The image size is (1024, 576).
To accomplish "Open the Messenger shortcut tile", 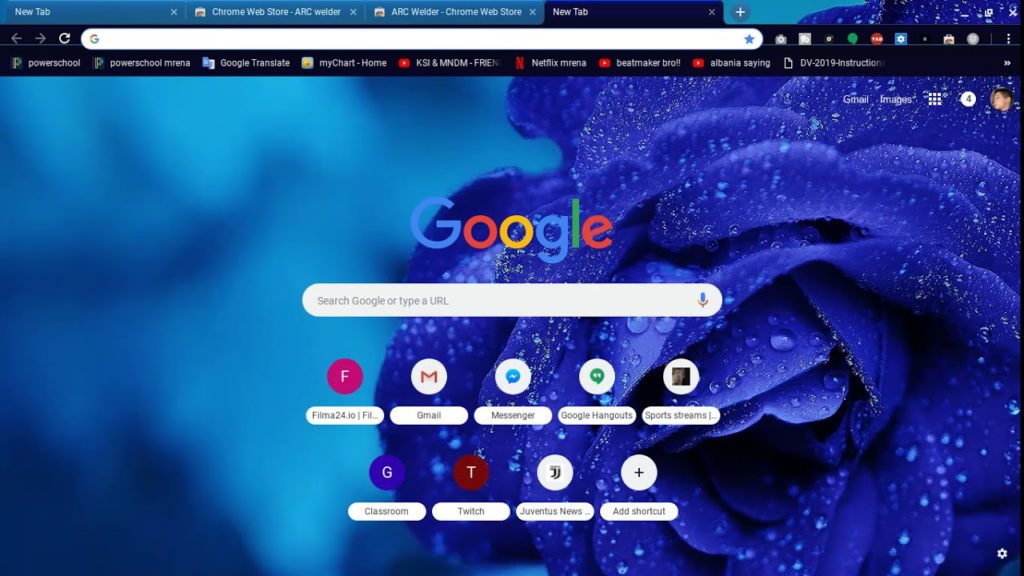I will (x=513, y=391).
